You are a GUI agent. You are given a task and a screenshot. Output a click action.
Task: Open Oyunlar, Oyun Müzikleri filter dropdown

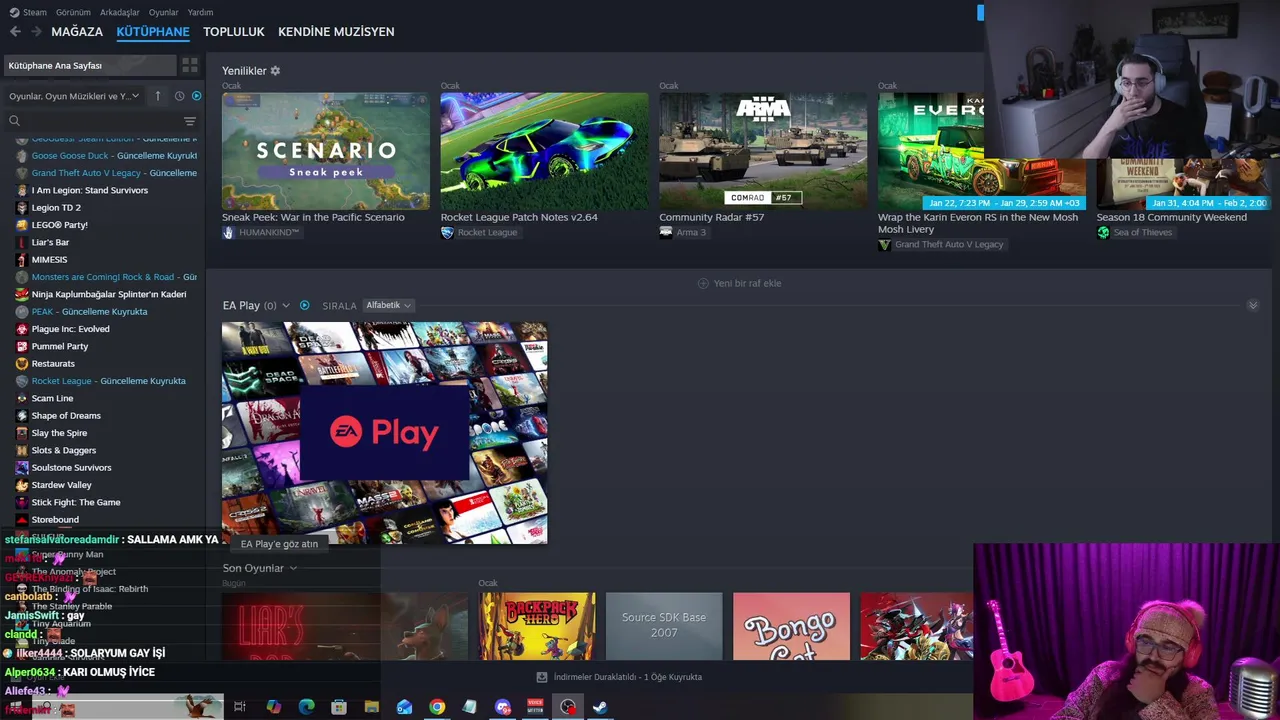[x=74, y=96]
